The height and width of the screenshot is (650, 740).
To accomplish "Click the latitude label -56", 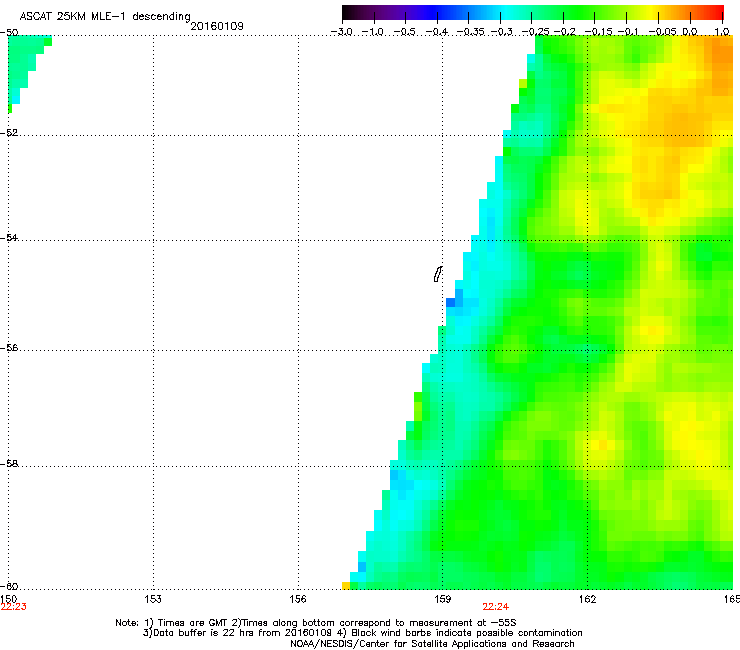I will coord(9,347).
